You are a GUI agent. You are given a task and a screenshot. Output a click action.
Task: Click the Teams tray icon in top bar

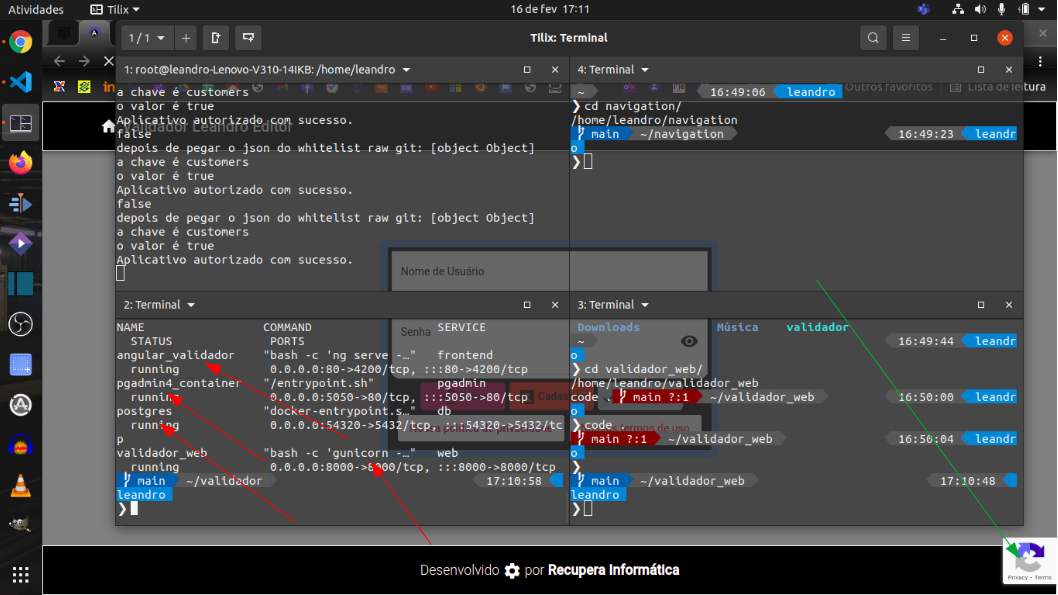coord(923,9)
